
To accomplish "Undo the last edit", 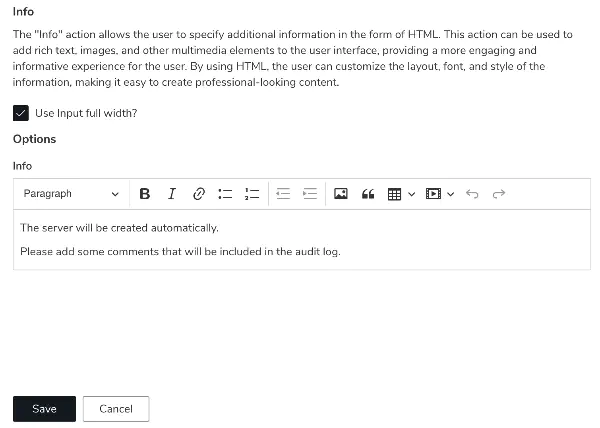I will [472, 194].
